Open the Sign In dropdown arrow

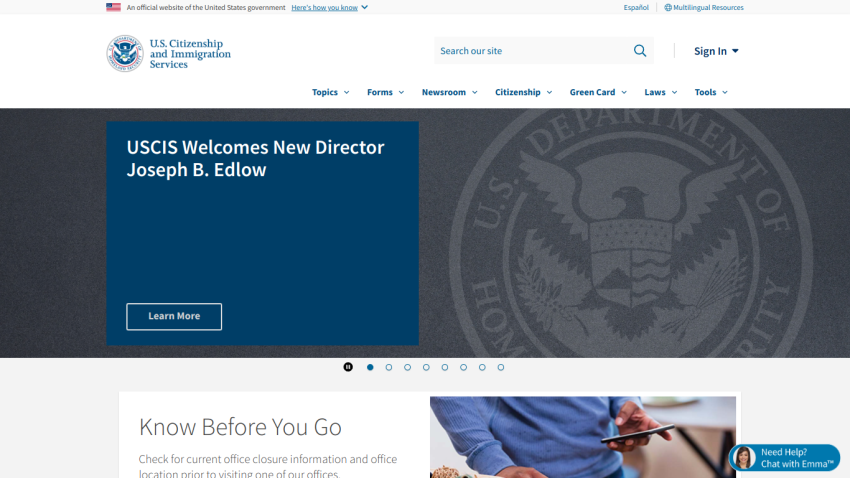tap(735, 51)
